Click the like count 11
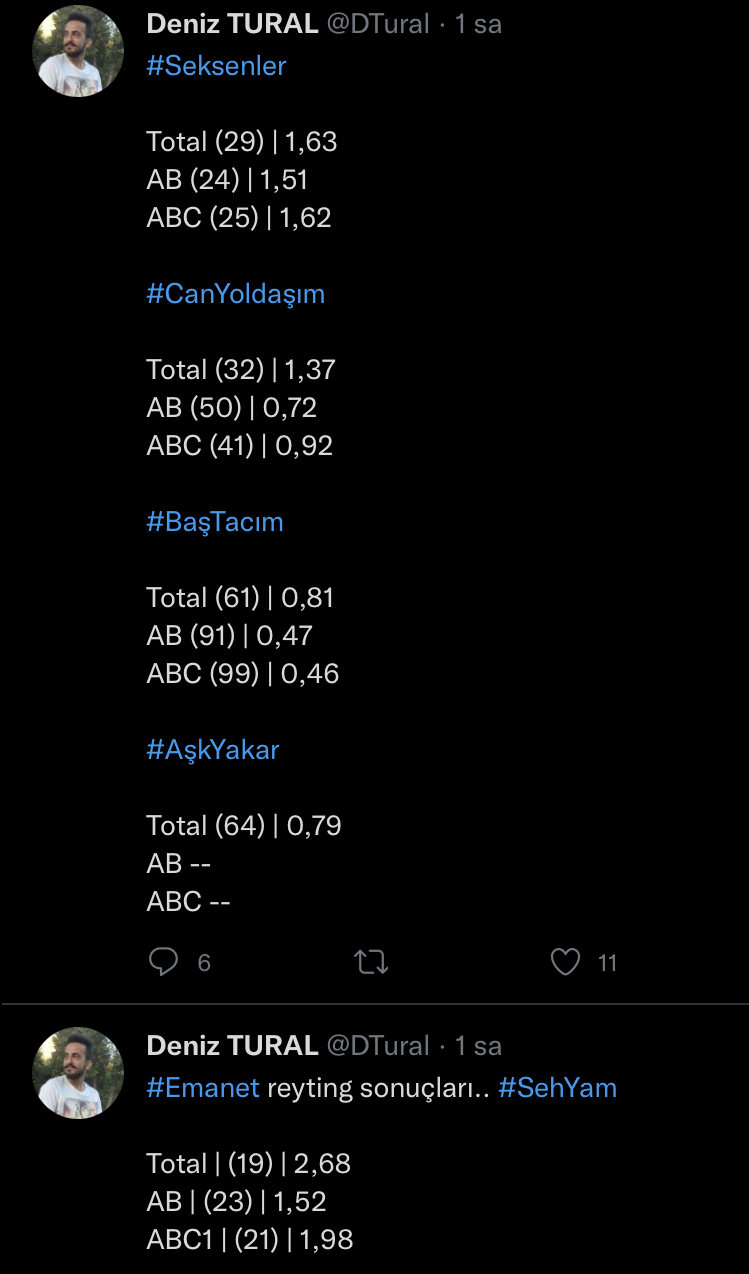Screen dimensions: 749x1274 607,963
